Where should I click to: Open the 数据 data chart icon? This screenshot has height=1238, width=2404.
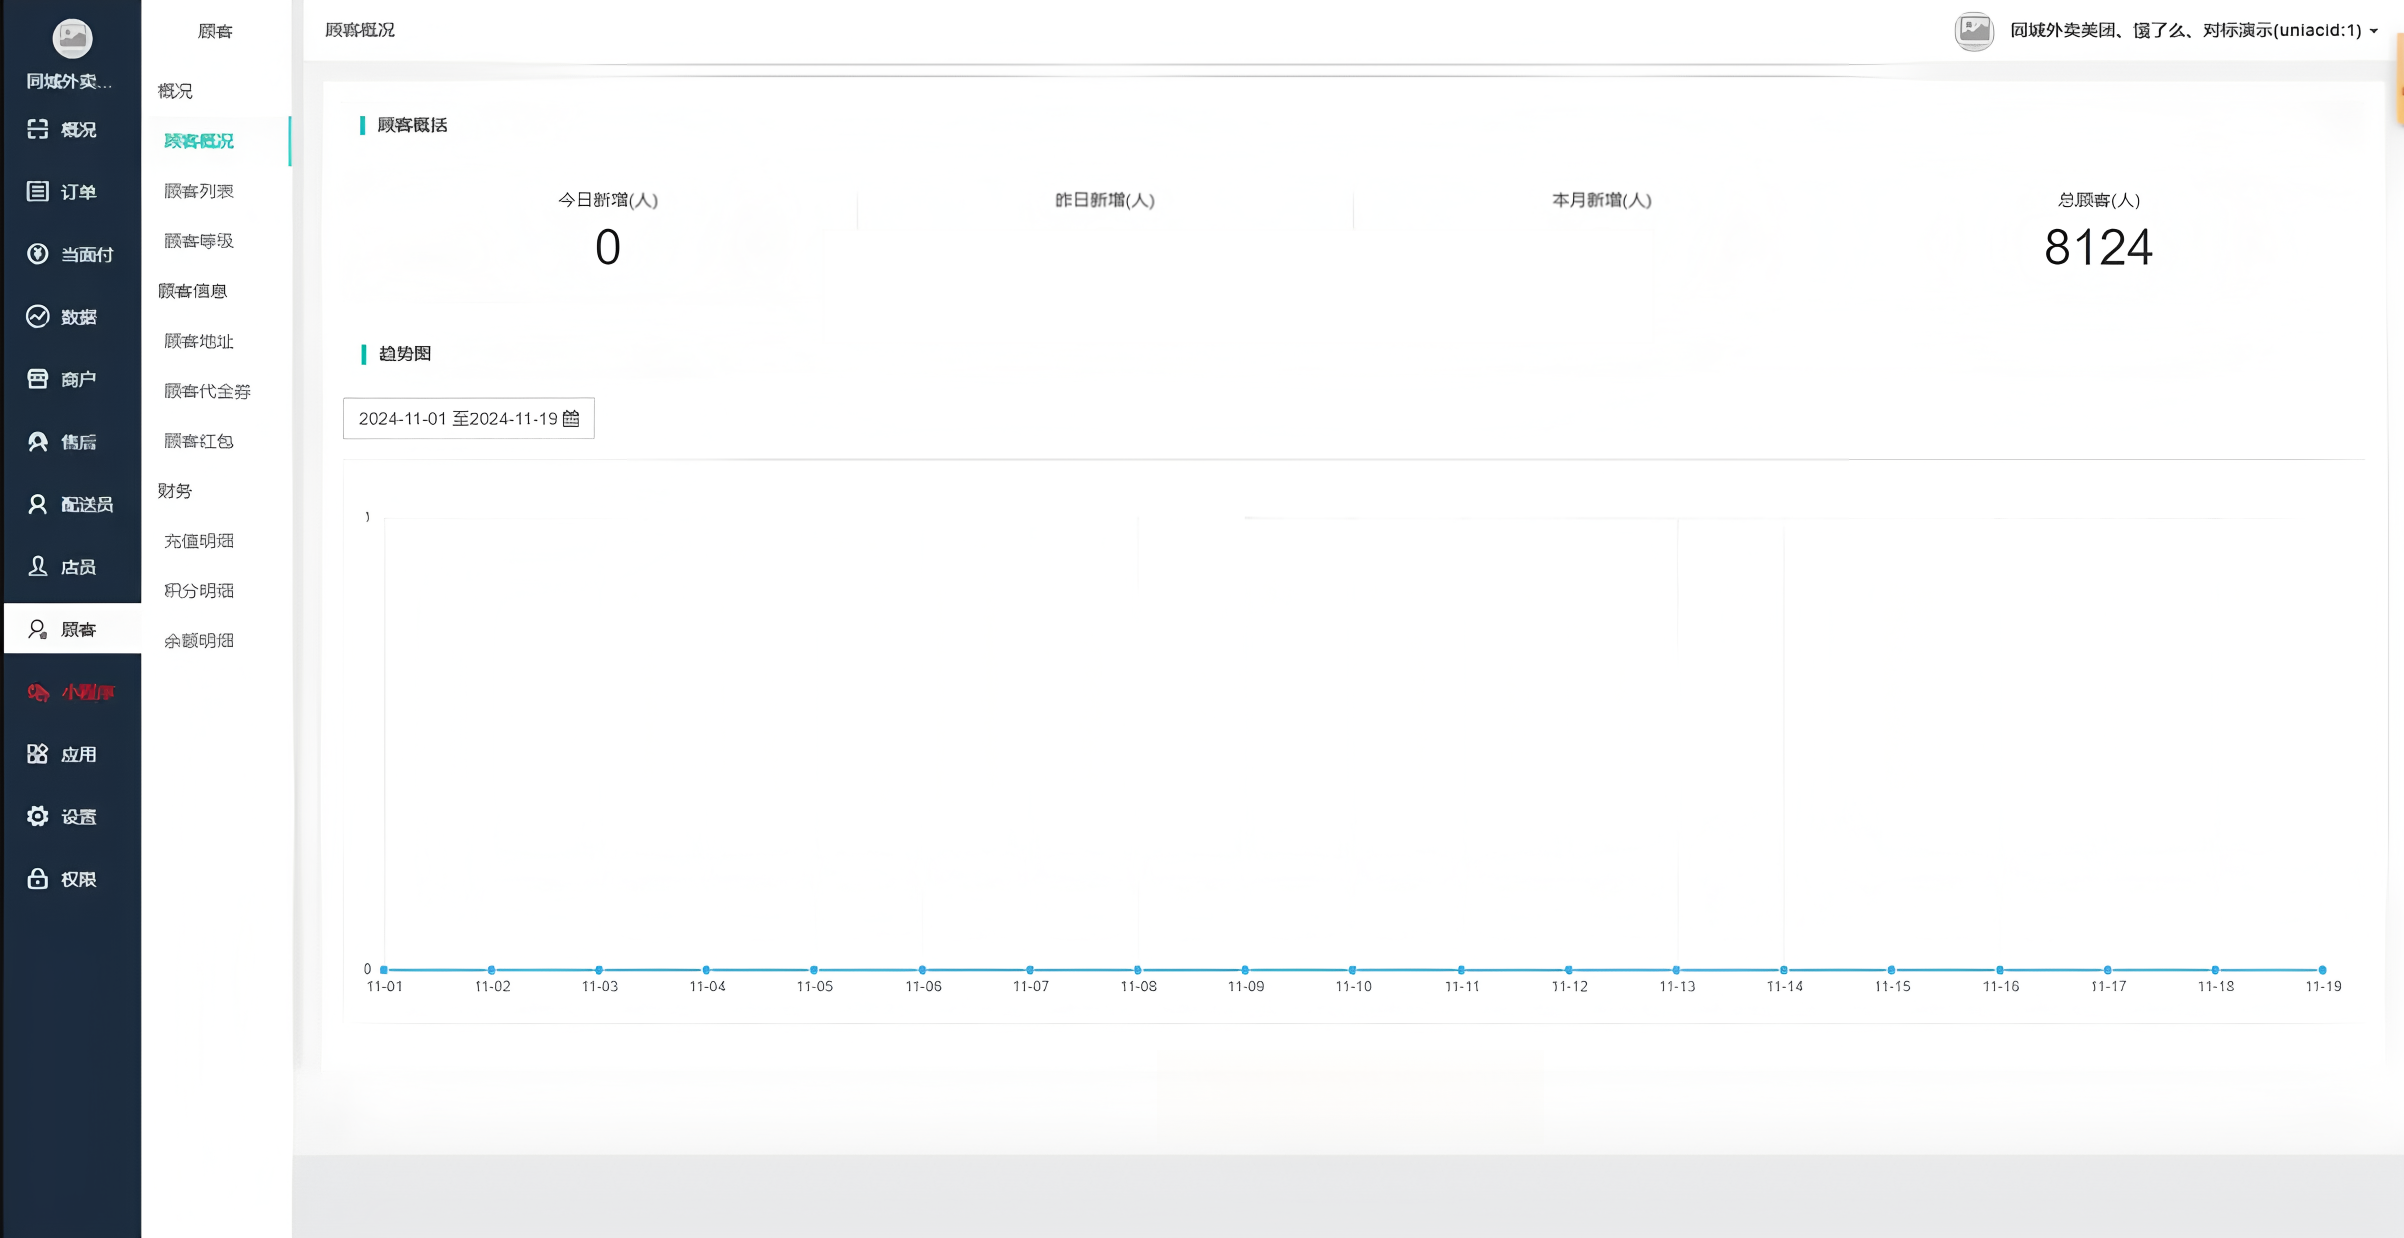tap(37, 316)
